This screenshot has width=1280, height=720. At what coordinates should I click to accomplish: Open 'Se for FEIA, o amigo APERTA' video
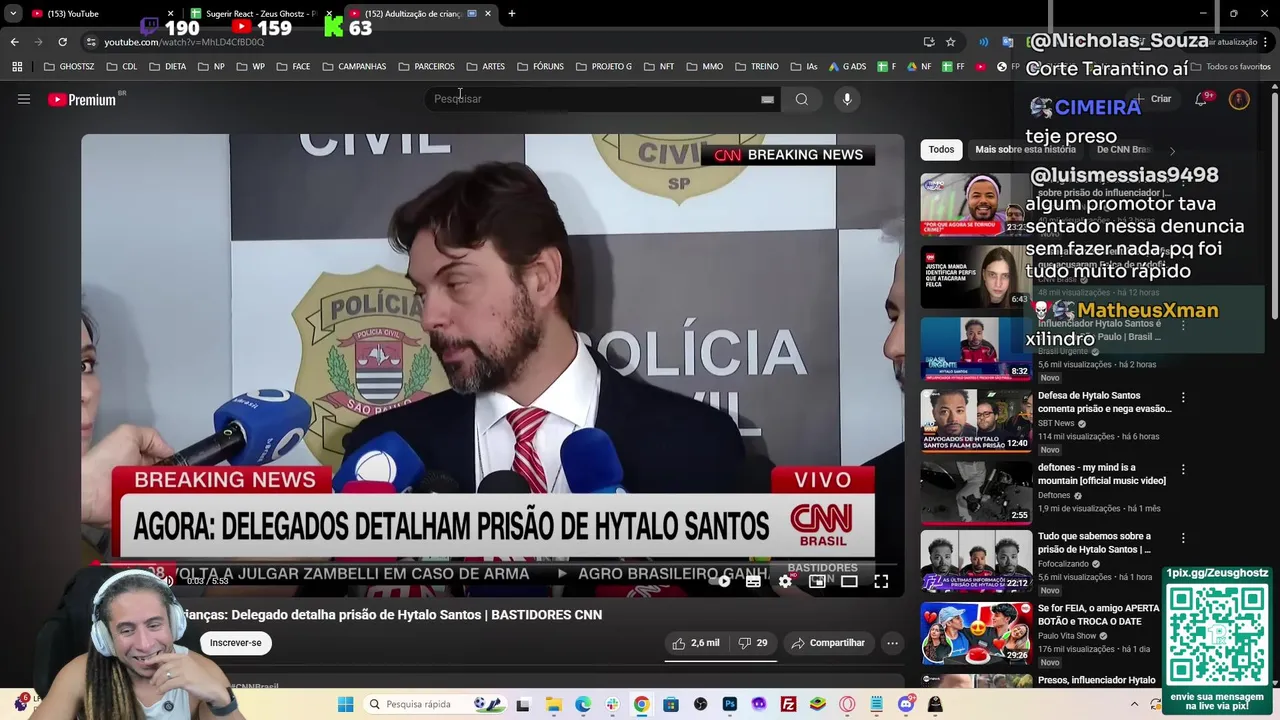(1098, 614)
